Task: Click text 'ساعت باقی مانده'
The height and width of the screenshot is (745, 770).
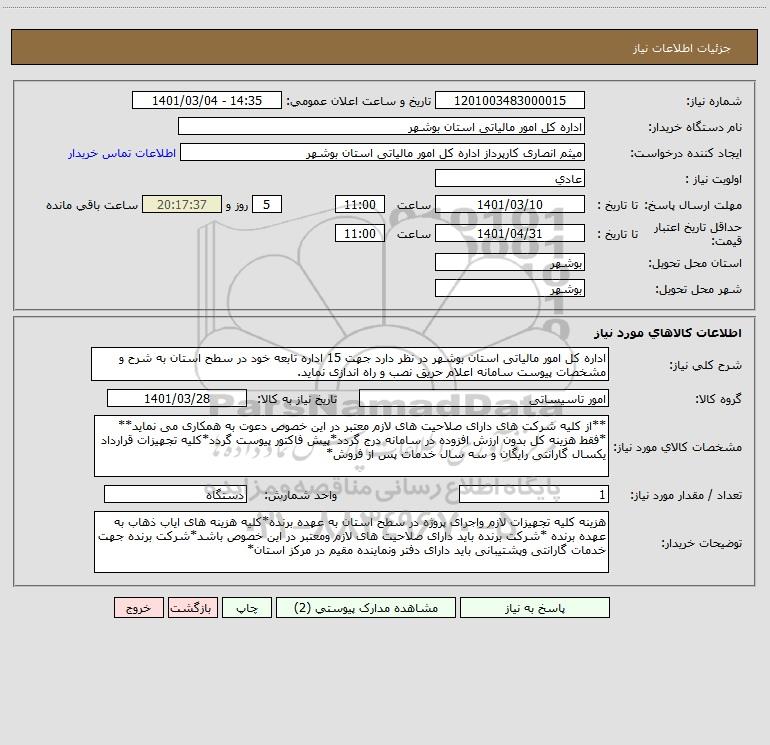Action: [92, 205]
